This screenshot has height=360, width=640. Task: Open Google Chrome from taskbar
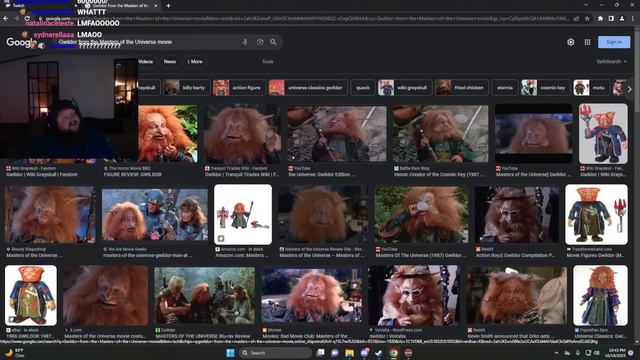393,353
